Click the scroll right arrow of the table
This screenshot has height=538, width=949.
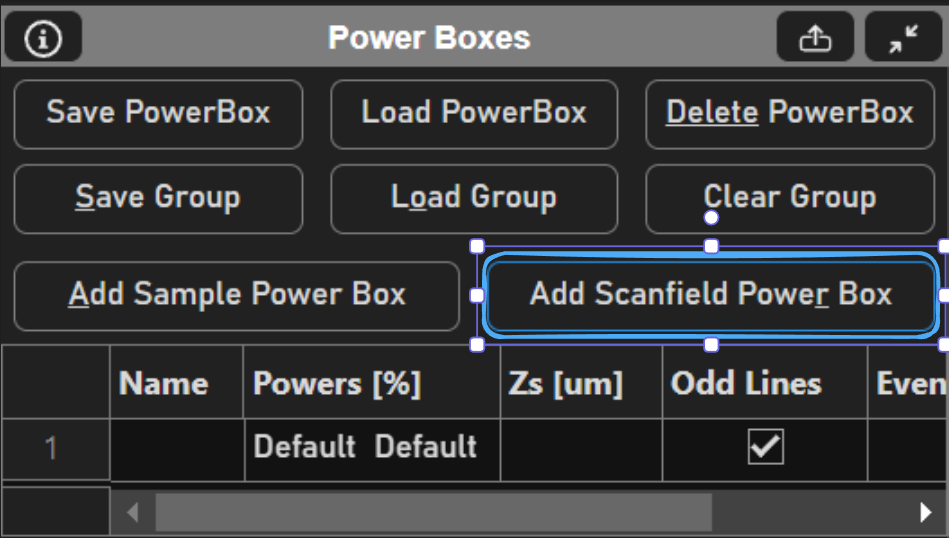tap(925, 513)
